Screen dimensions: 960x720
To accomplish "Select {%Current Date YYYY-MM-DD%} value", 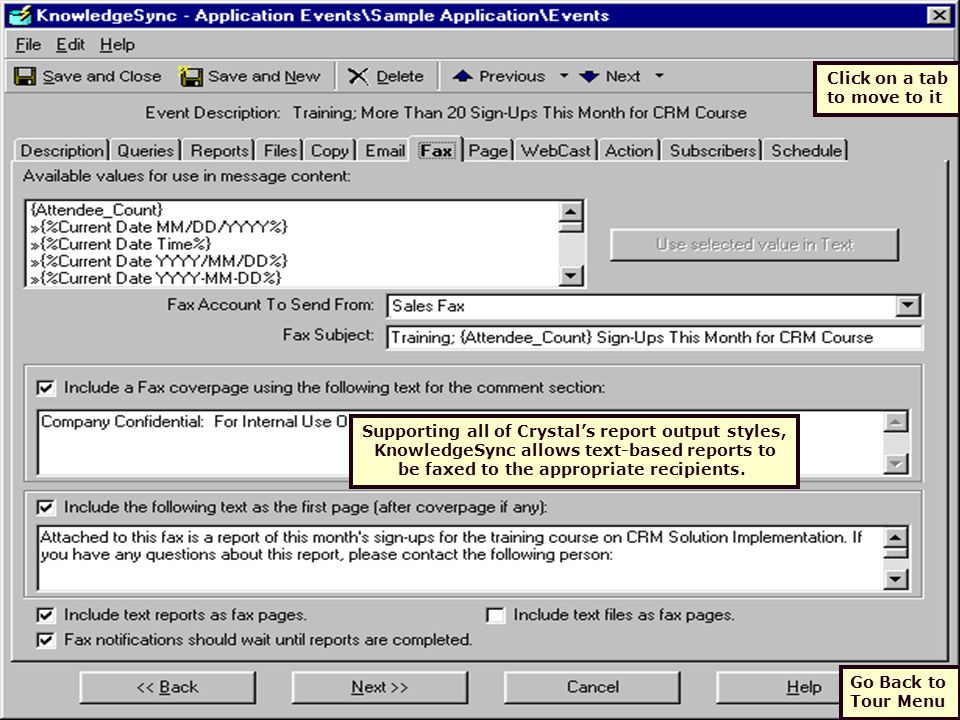I will pyautogui.click(x=156, y=278).
